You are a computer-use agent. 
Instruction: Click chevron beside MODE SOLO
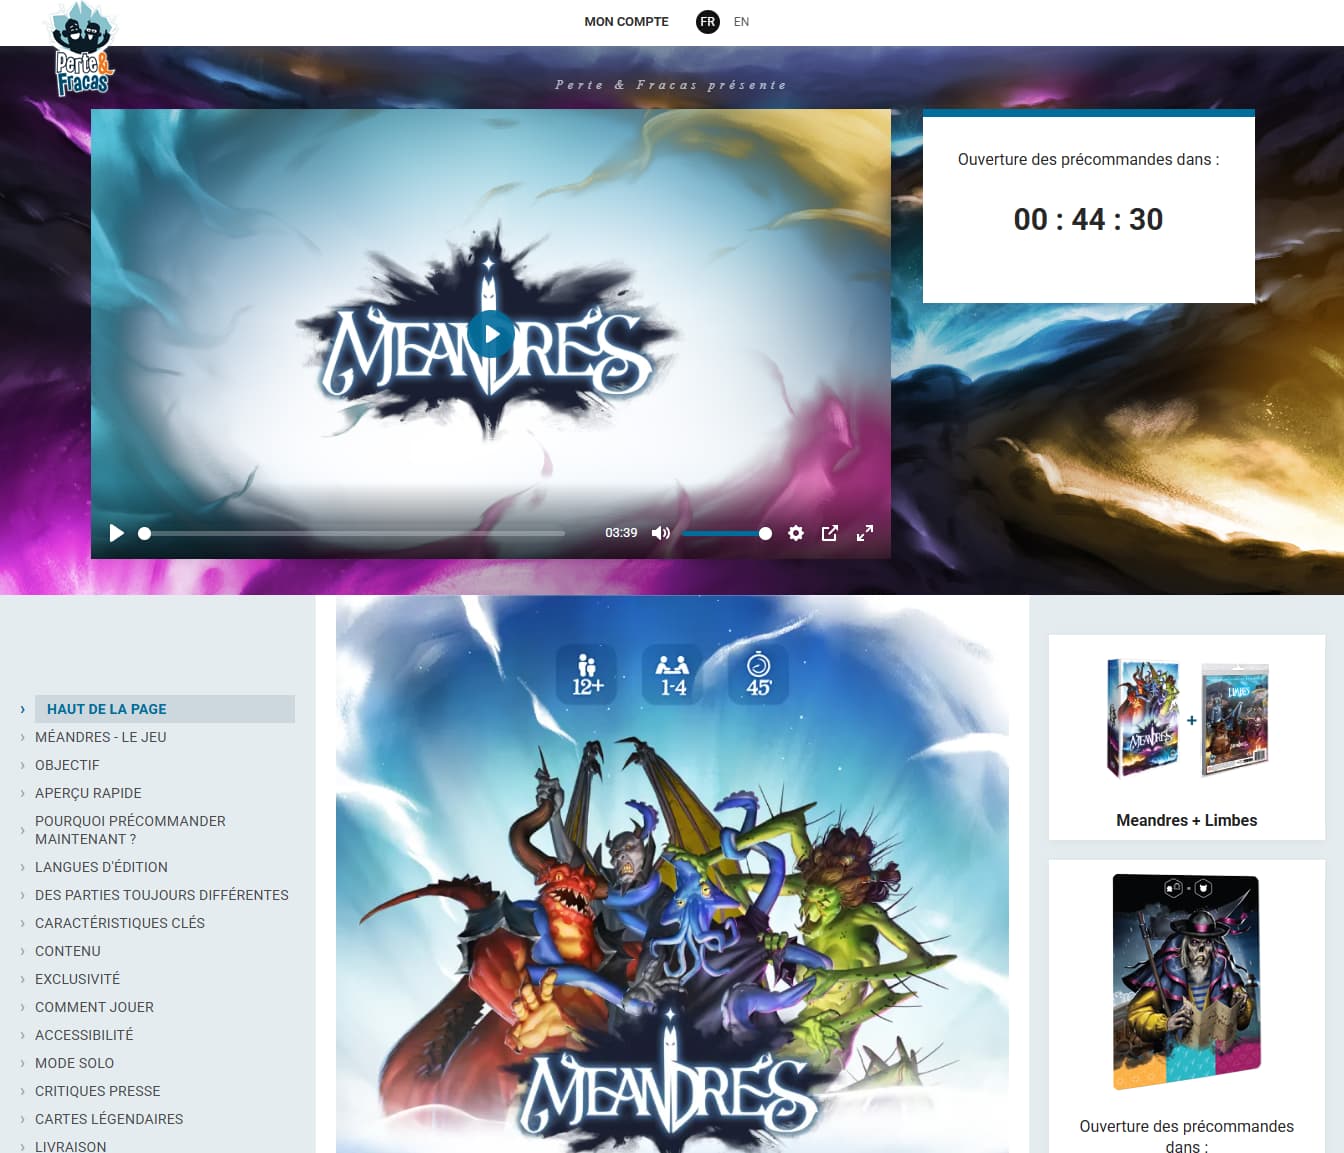coord(23,1063)
